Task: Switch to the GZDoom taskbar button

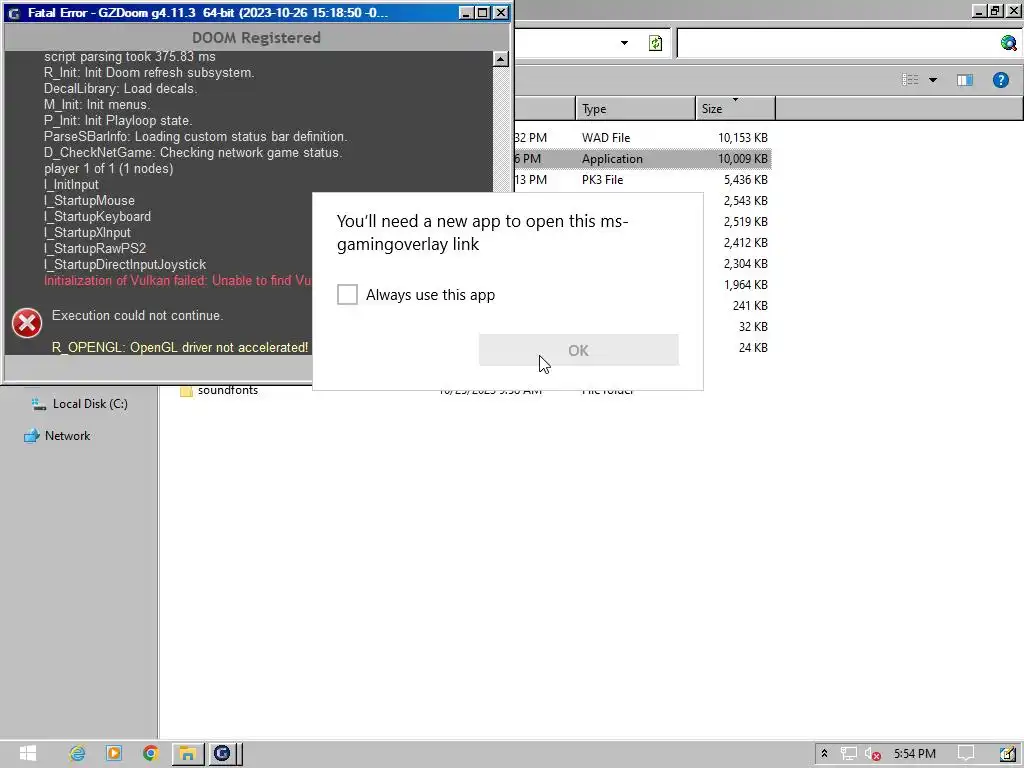Action: coord(225,753)
